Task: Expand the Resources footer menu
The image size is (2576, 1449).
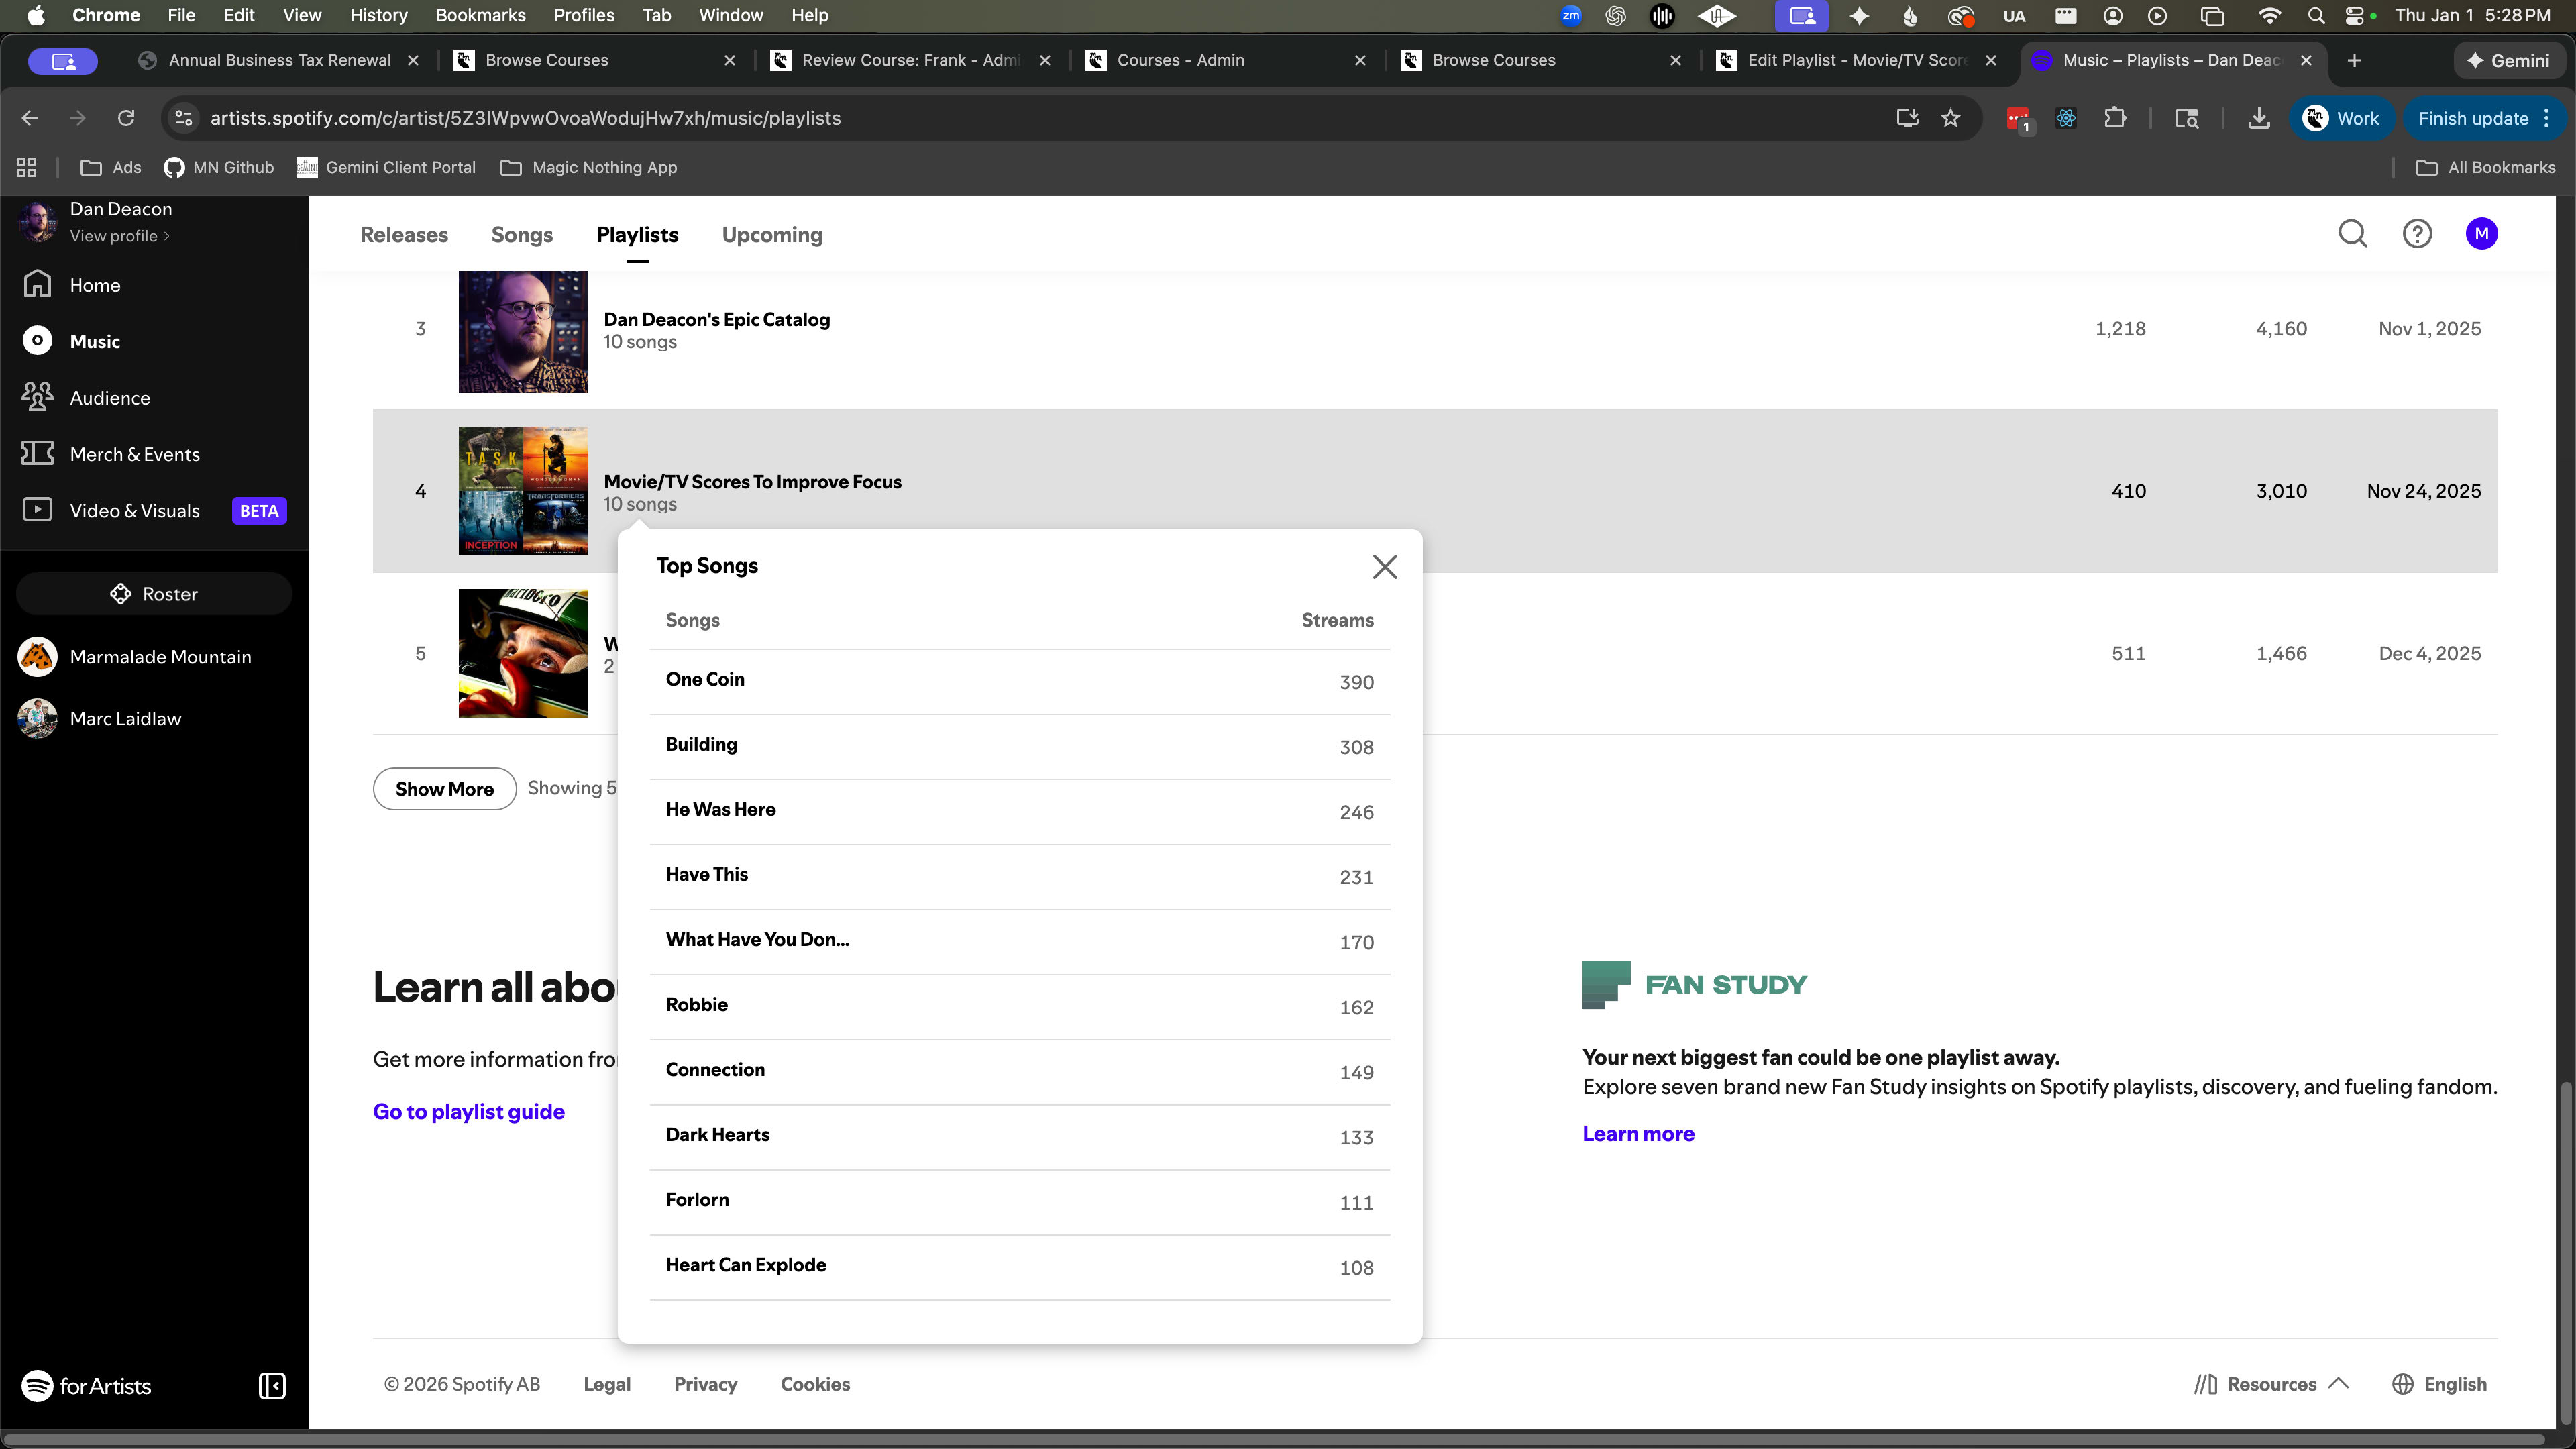Action: tap(2271, 1384)
